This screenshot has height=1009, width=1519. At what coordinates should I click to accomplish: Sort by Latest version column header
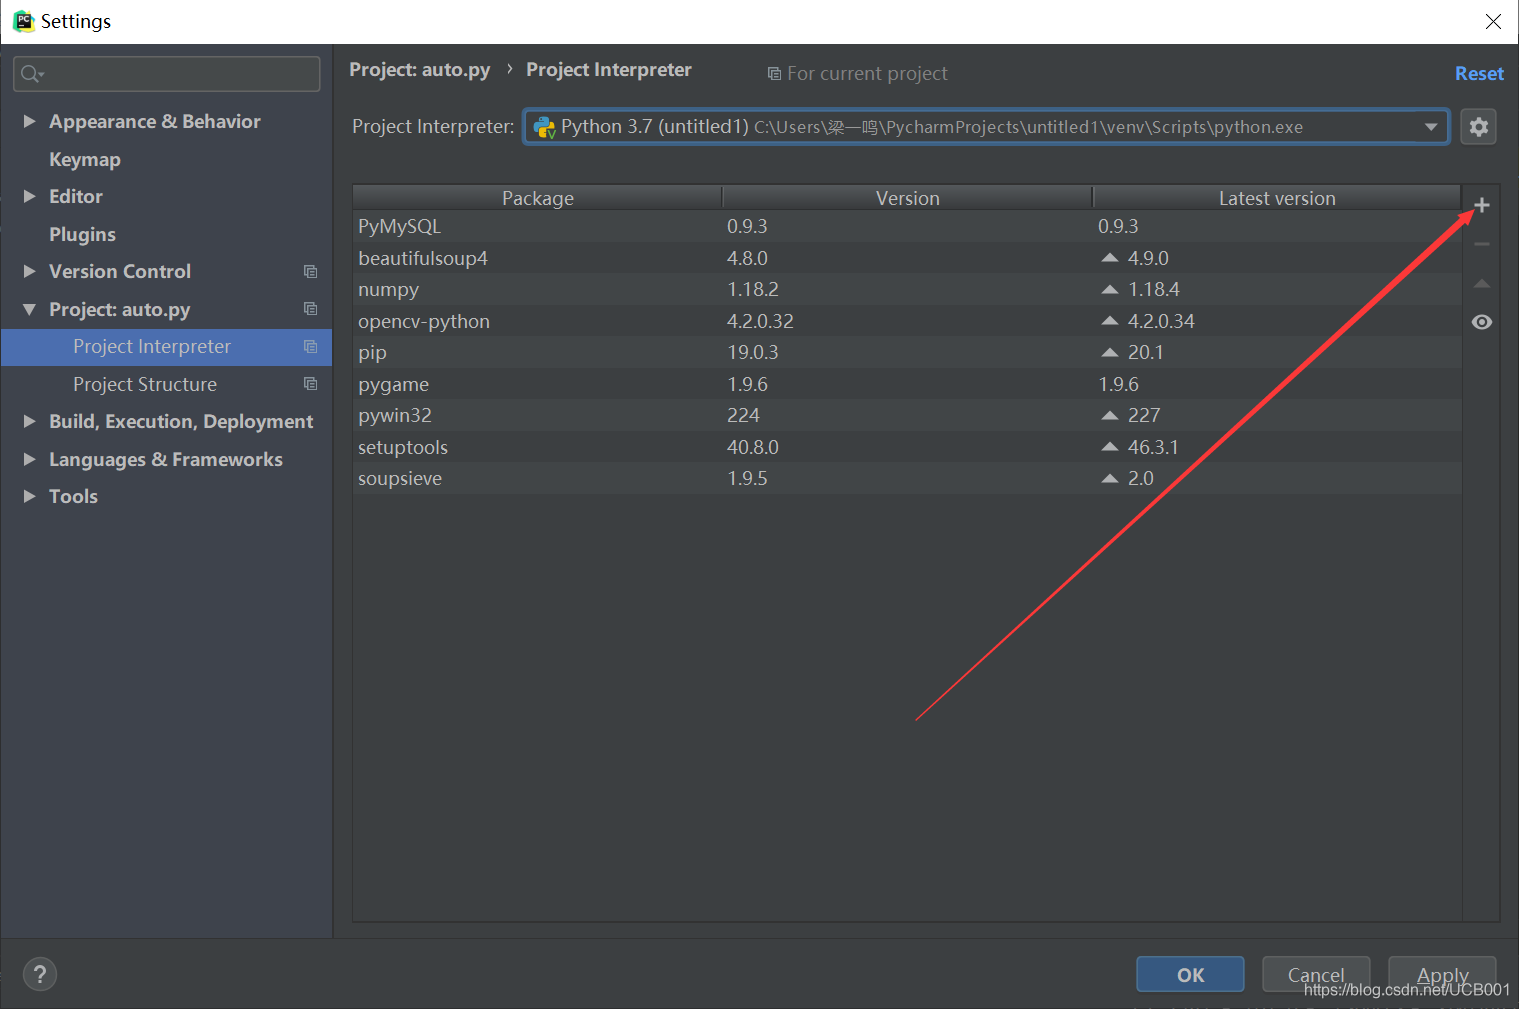pyautogui.click(x=1277, y=198)
